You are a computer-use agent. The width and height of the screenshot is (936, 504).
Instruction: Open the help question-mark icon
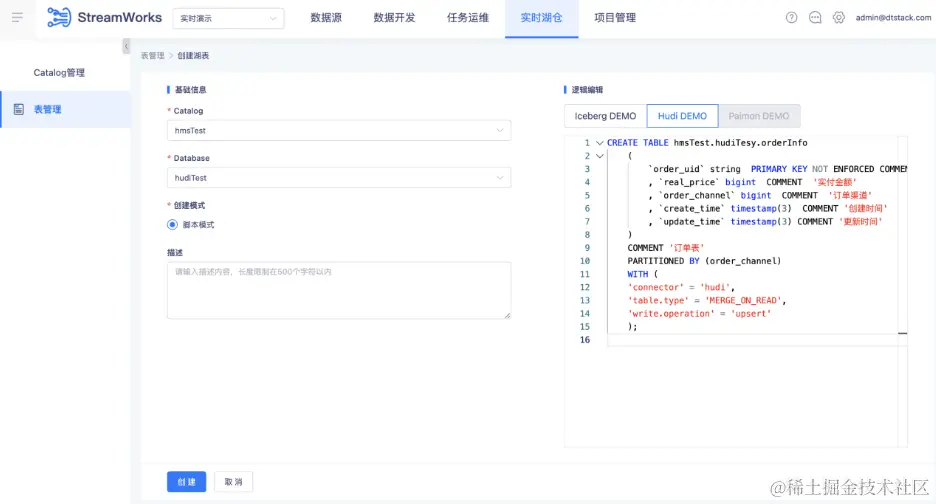click(791, 17)
